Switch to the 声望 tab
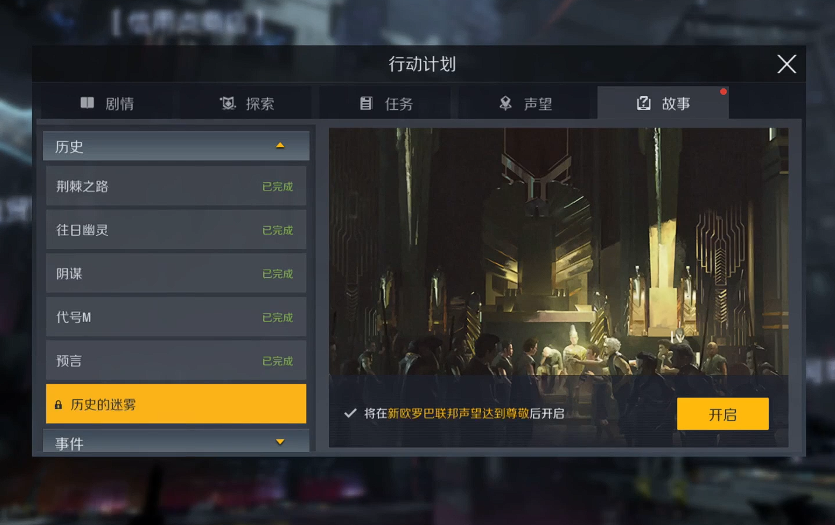This screenshot has width=835, height=525. 525,103
